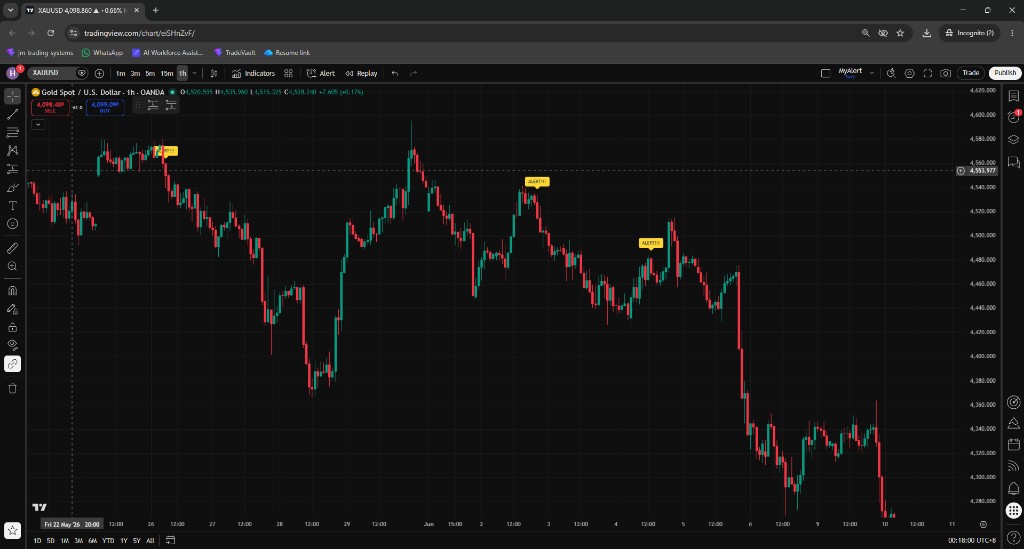Image resolution: width=1024 pixels, height=549 pixels.
Task: Open the chart layout setup square icon
Action: [825, 73]
